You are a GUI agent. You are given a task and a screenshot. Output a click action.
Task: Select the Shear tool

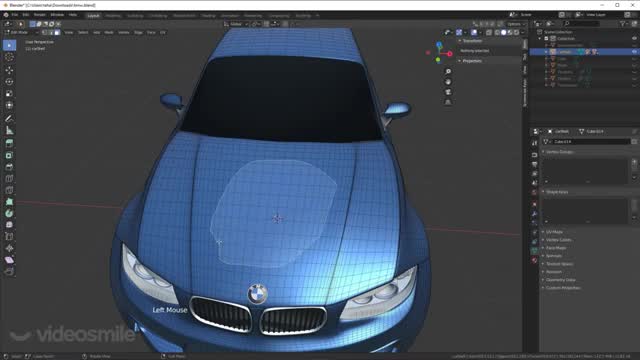9,260
